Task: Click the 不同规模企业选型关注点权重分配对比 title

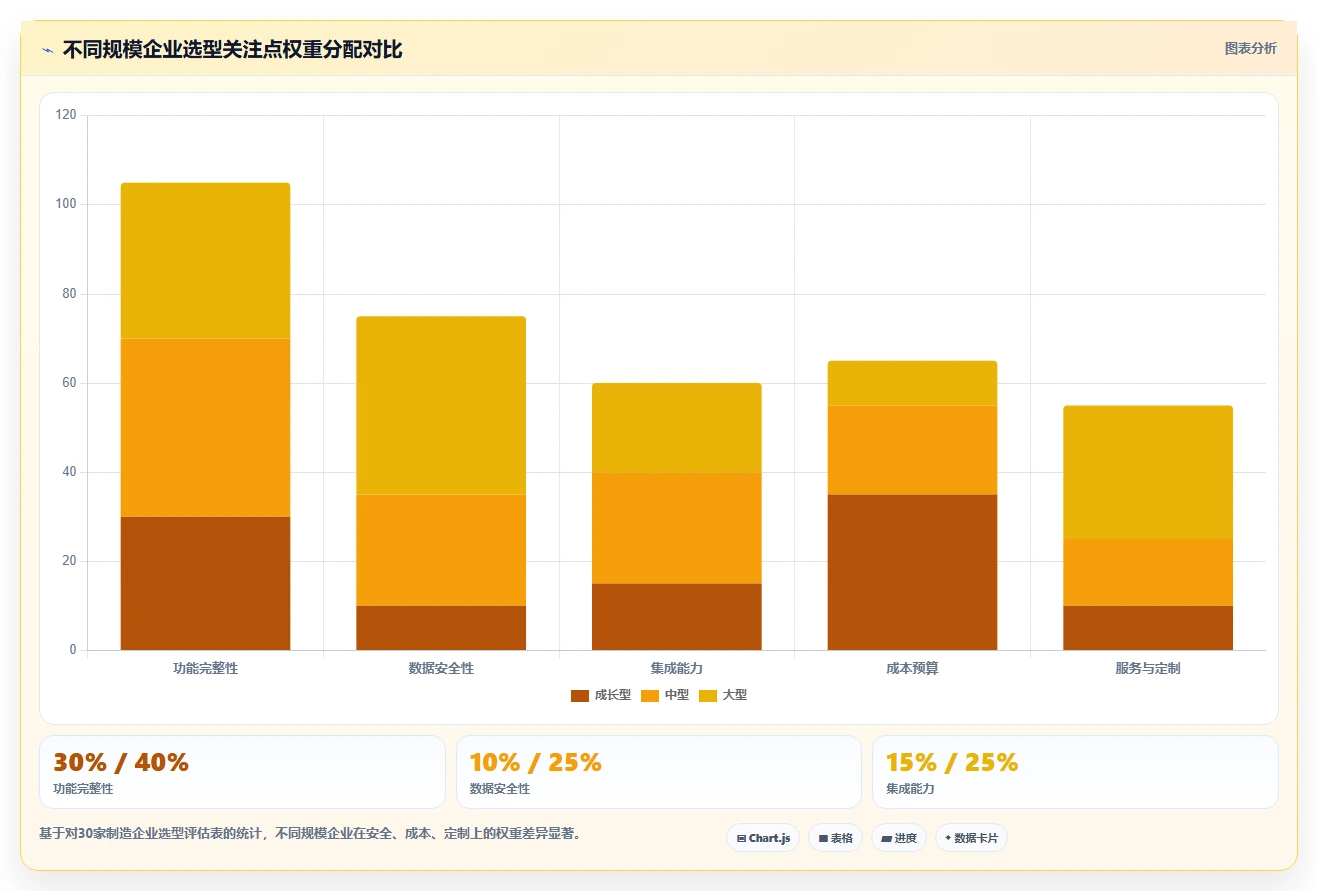Action: coord(232,50)
